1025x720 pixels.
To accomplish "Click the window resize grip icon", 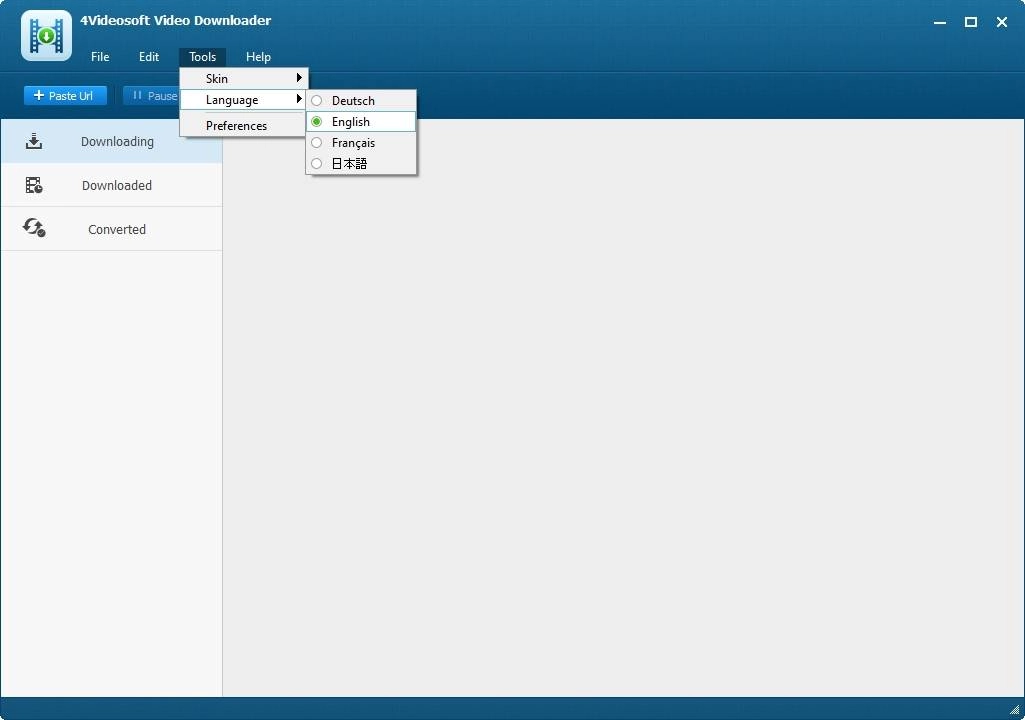I will [1014, 709].
